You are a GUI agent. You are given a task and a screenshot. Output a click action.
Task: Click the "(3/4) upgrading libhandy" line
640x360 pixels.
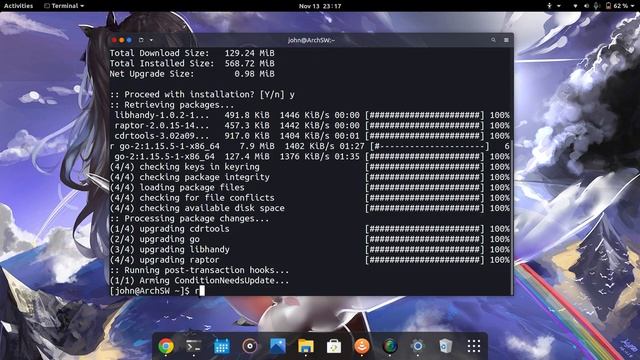point(309,249)
